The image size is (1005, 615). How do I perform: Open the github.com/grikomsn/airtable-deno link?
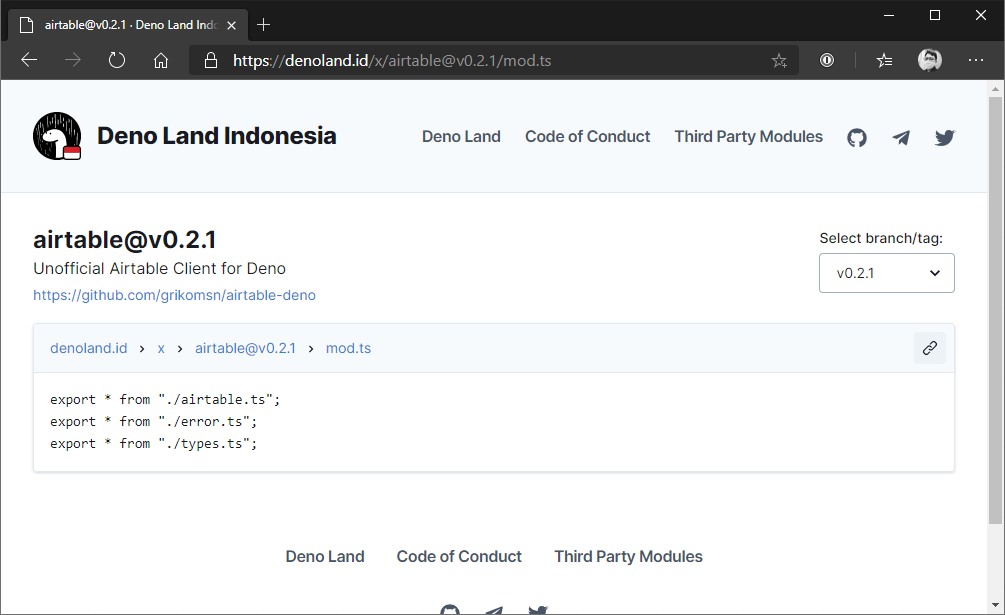174,295
